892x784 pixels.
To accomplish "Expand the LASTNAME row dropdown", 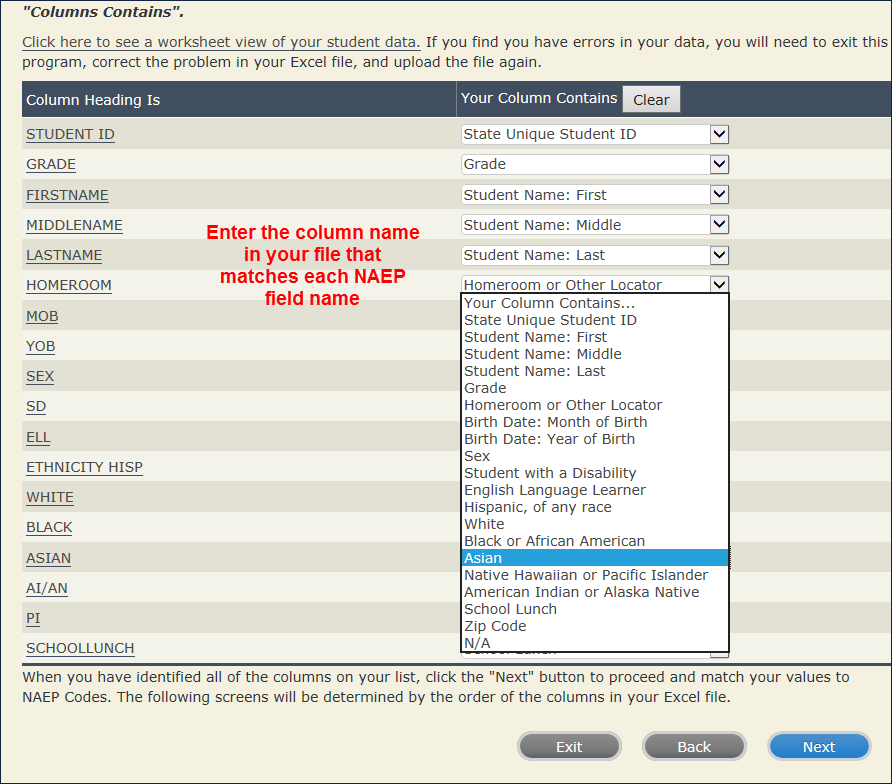I will pos(719,255).
